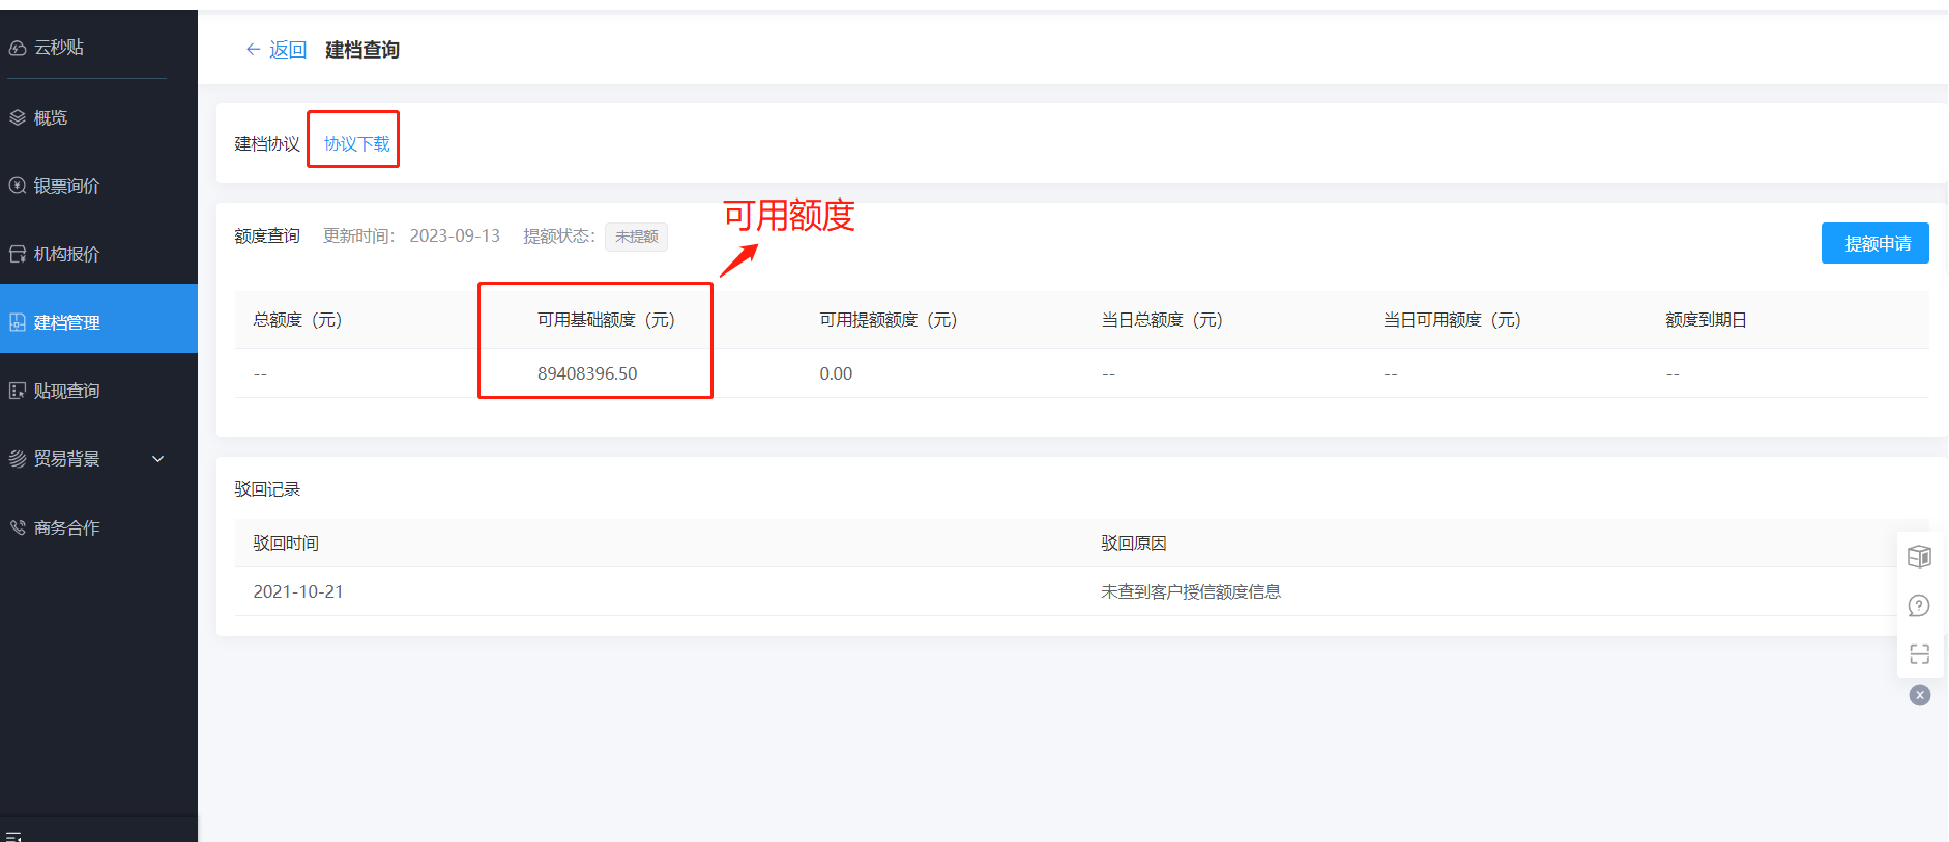Screen dimensions: 1949x842
Task: Click the 未提额 status tag
Action: point(636,237)
